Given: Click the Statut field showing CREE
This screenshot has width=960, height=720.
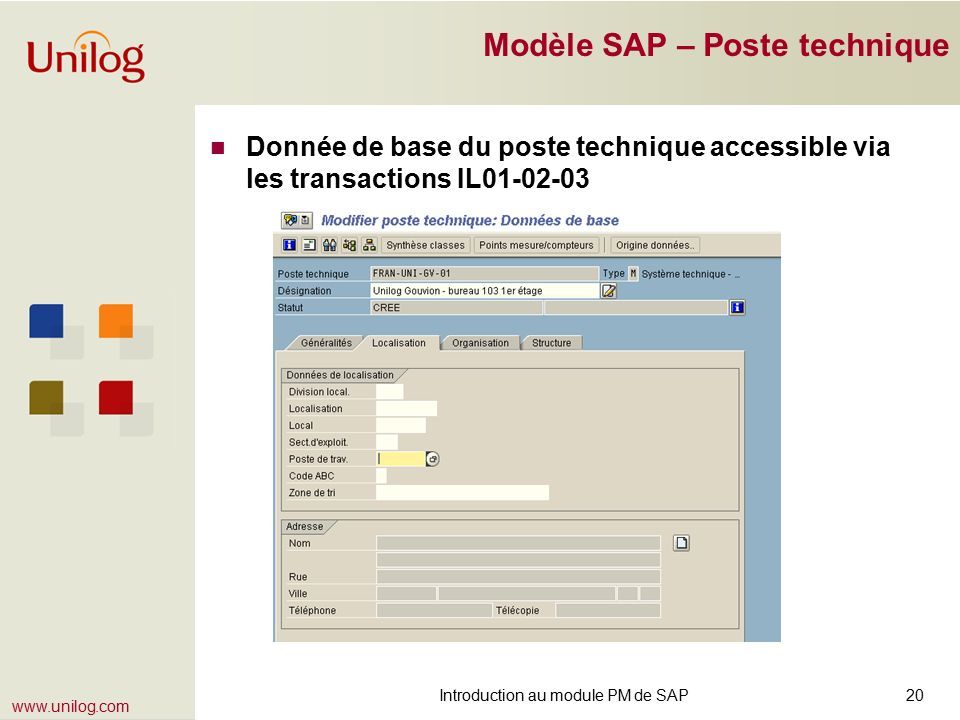Looking at the screenshot, I should point(456,307).
